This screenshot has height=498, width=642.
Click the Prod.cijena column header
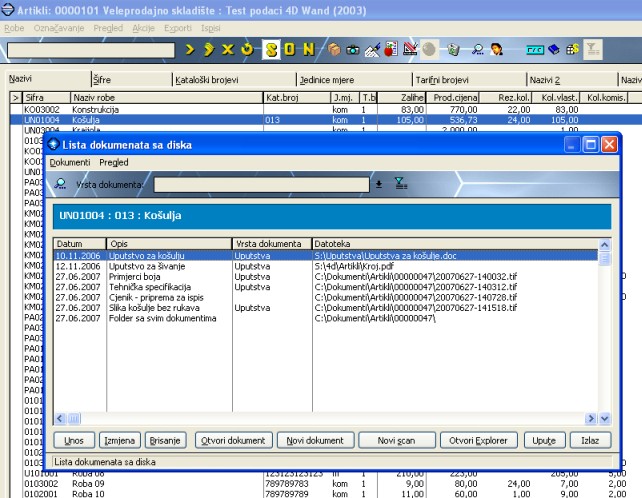(453, 97)
